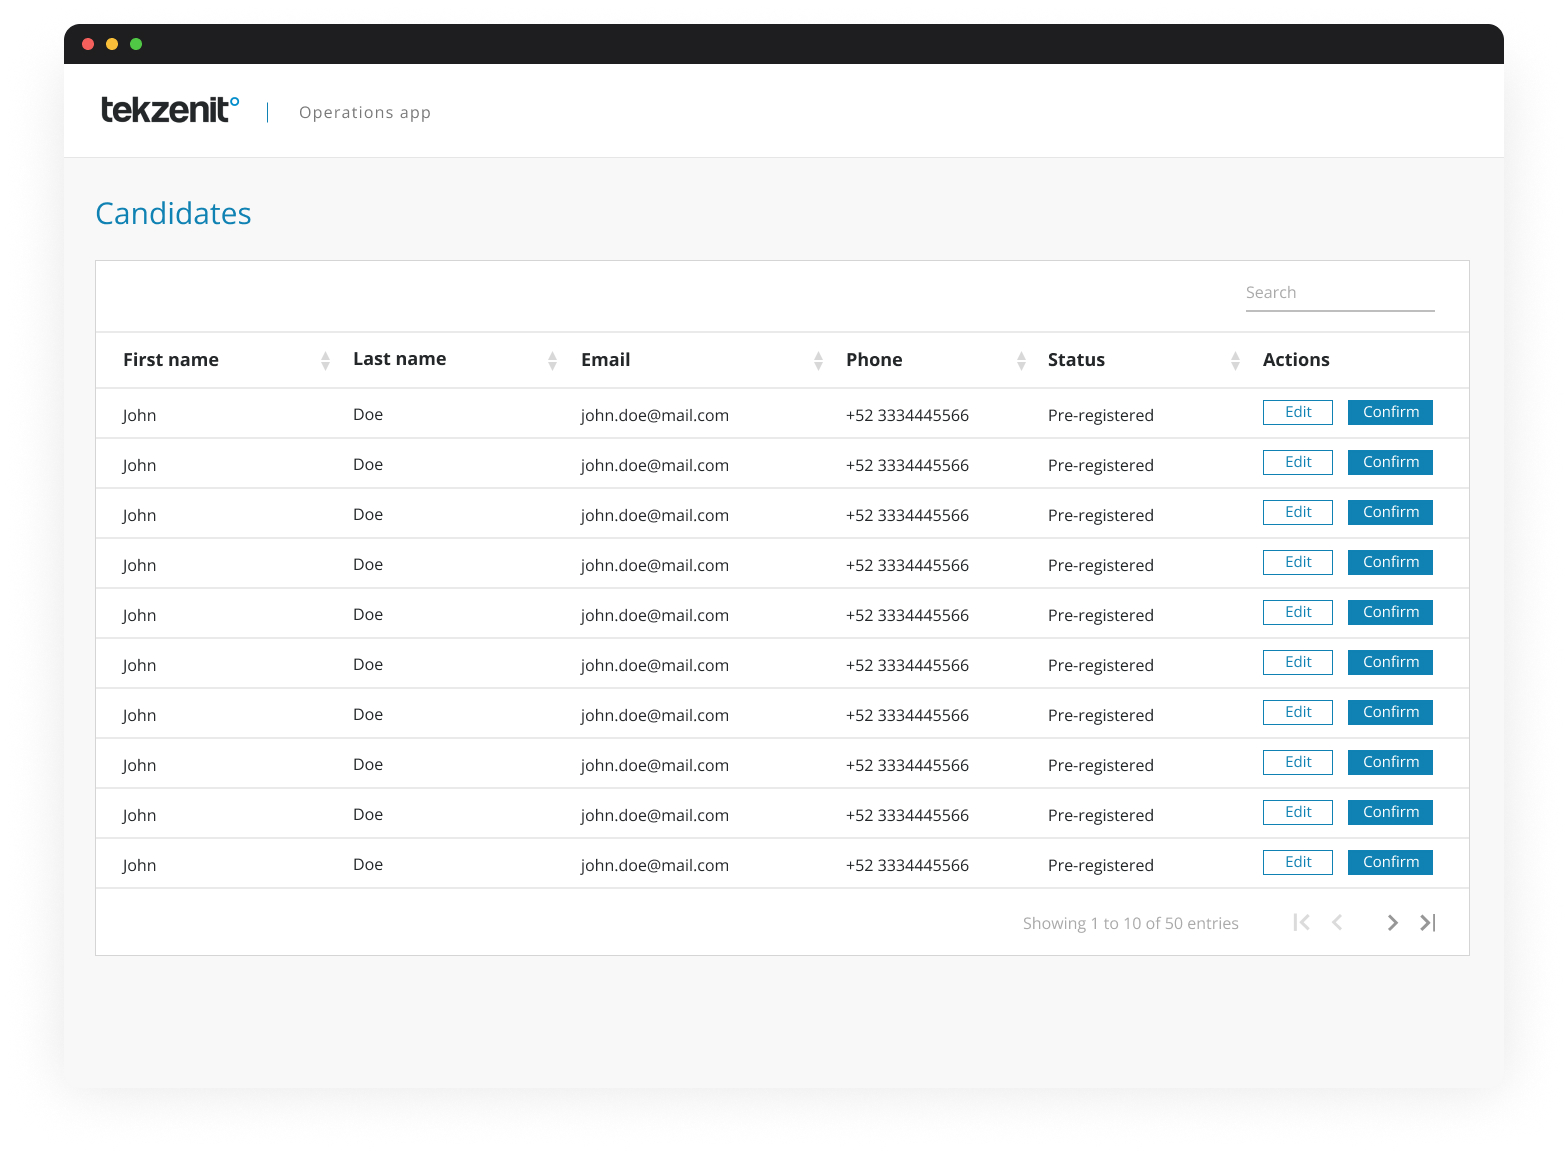The width and height of the screenshot is (1568, 1152).
Task: Select phone +52 3334445566 in the first row
Action: (x=907, y=415)
